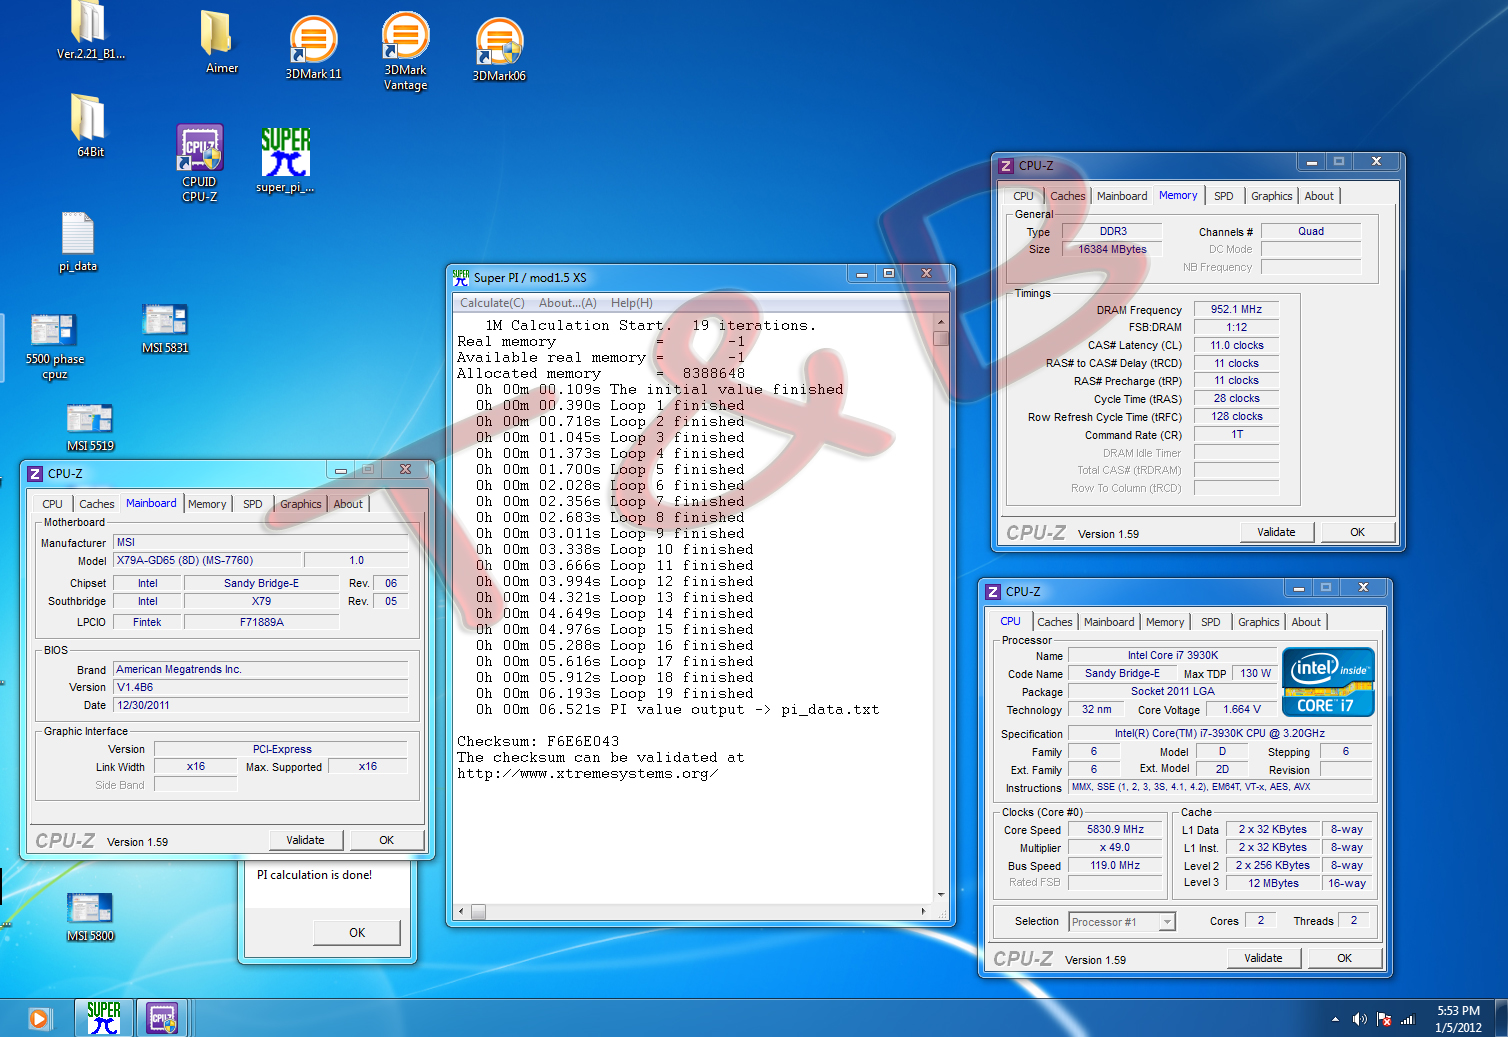Viewport: 1508px width, 1037px height.
Task: Show hidden tray icons arrow
Action: pos(1335,1019)
